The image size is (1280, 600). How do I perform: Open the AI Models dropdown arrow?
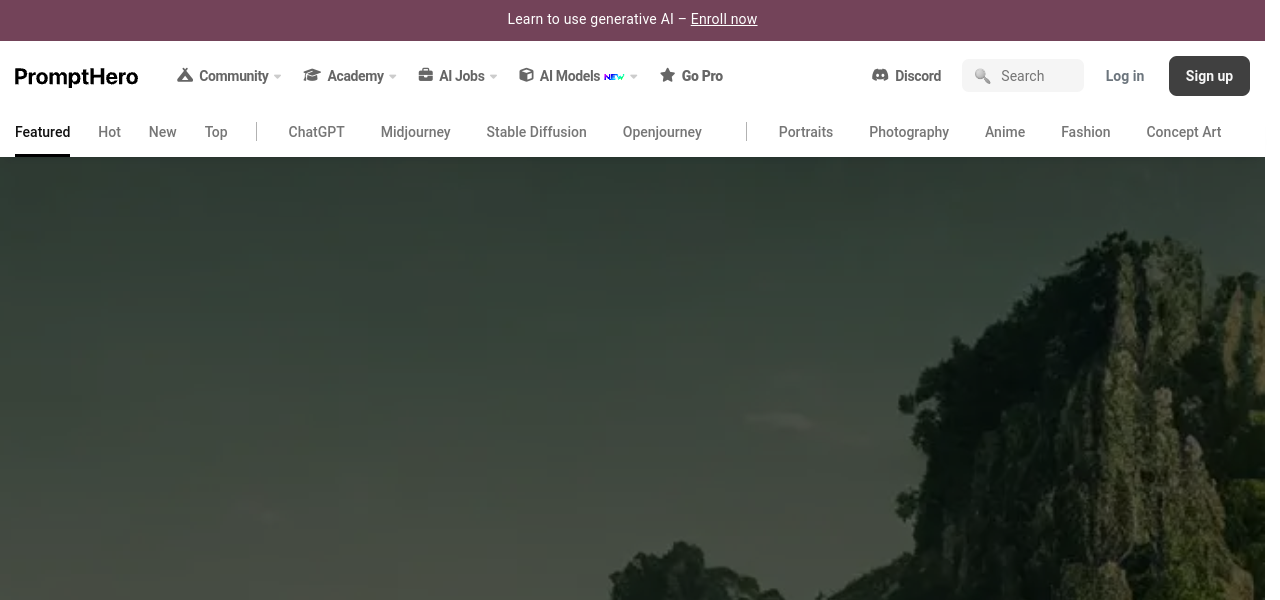tap(634, 77)
